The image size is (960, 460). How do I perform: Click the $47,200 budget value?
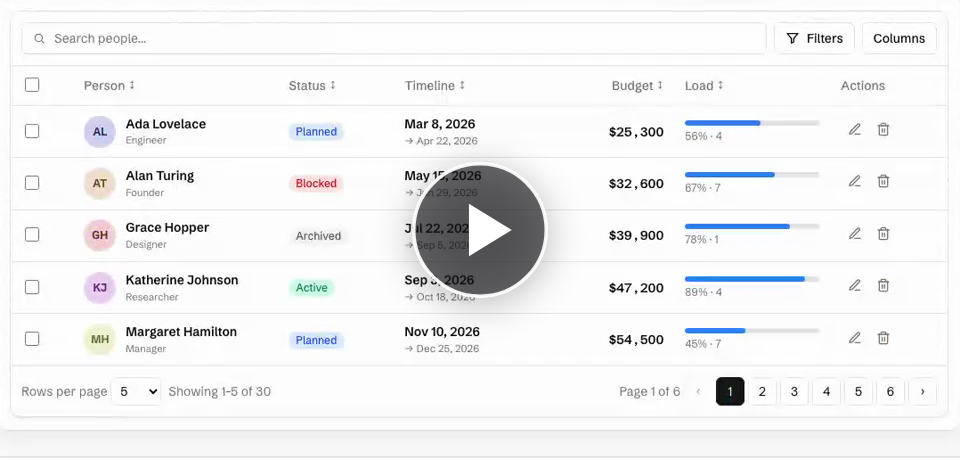pyautogui.click(x=636, y=288)
